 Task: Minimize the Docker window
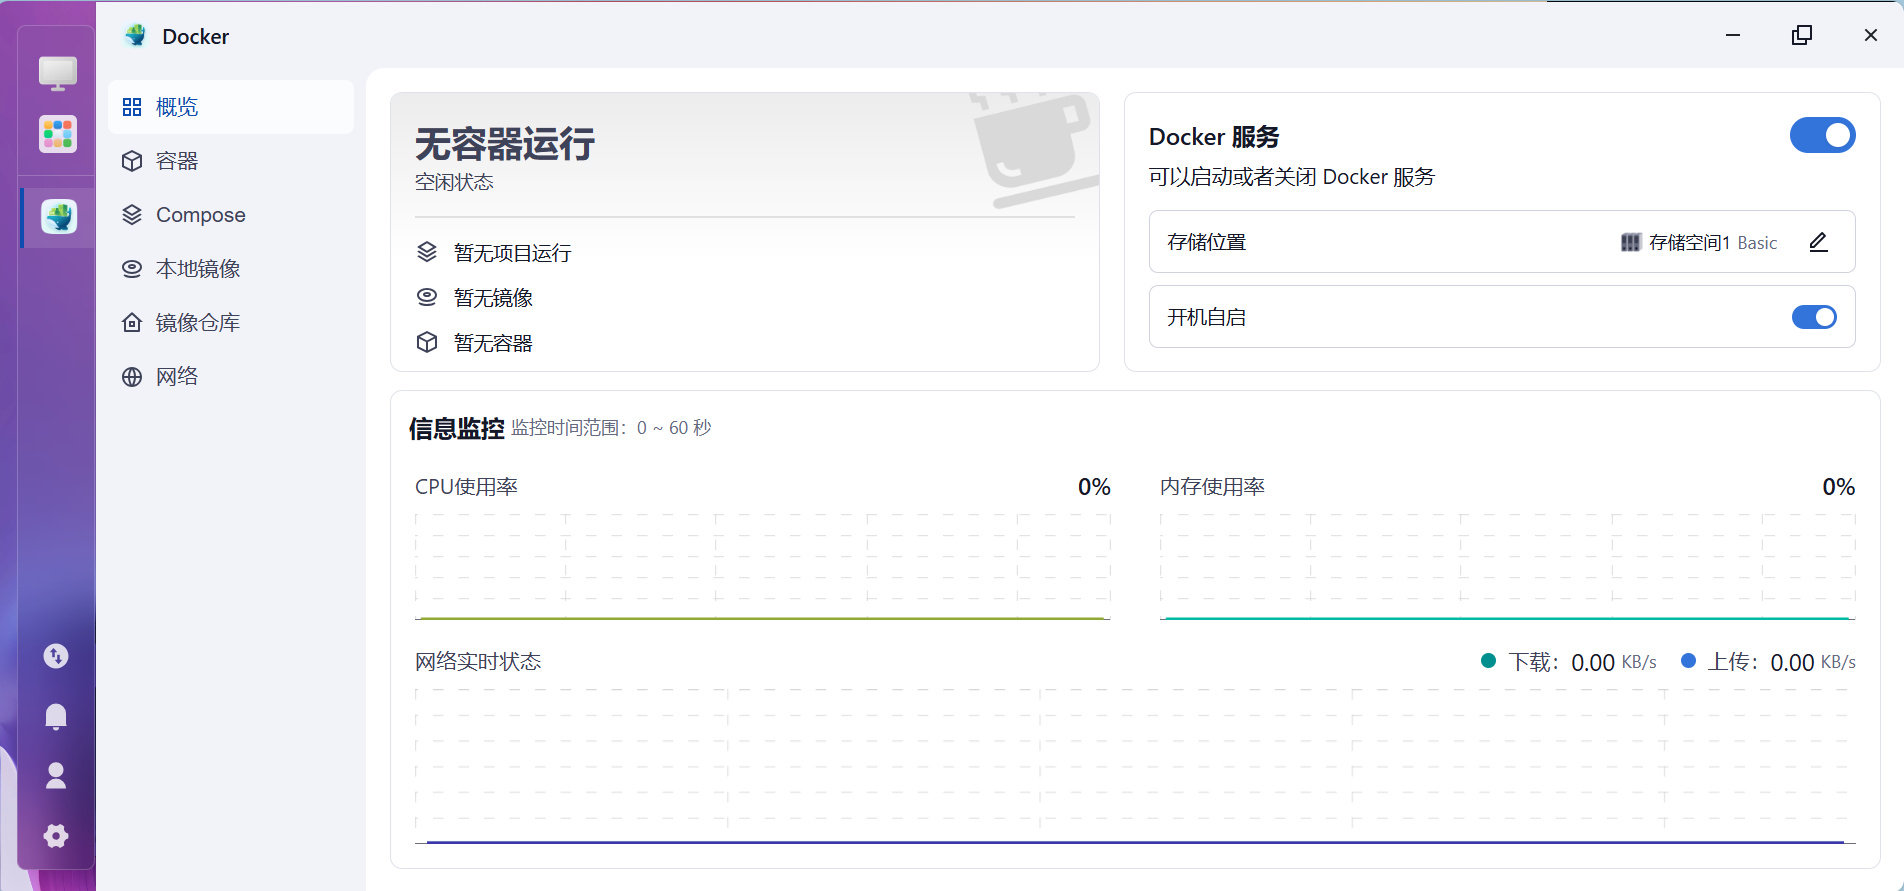point(1733,35)
